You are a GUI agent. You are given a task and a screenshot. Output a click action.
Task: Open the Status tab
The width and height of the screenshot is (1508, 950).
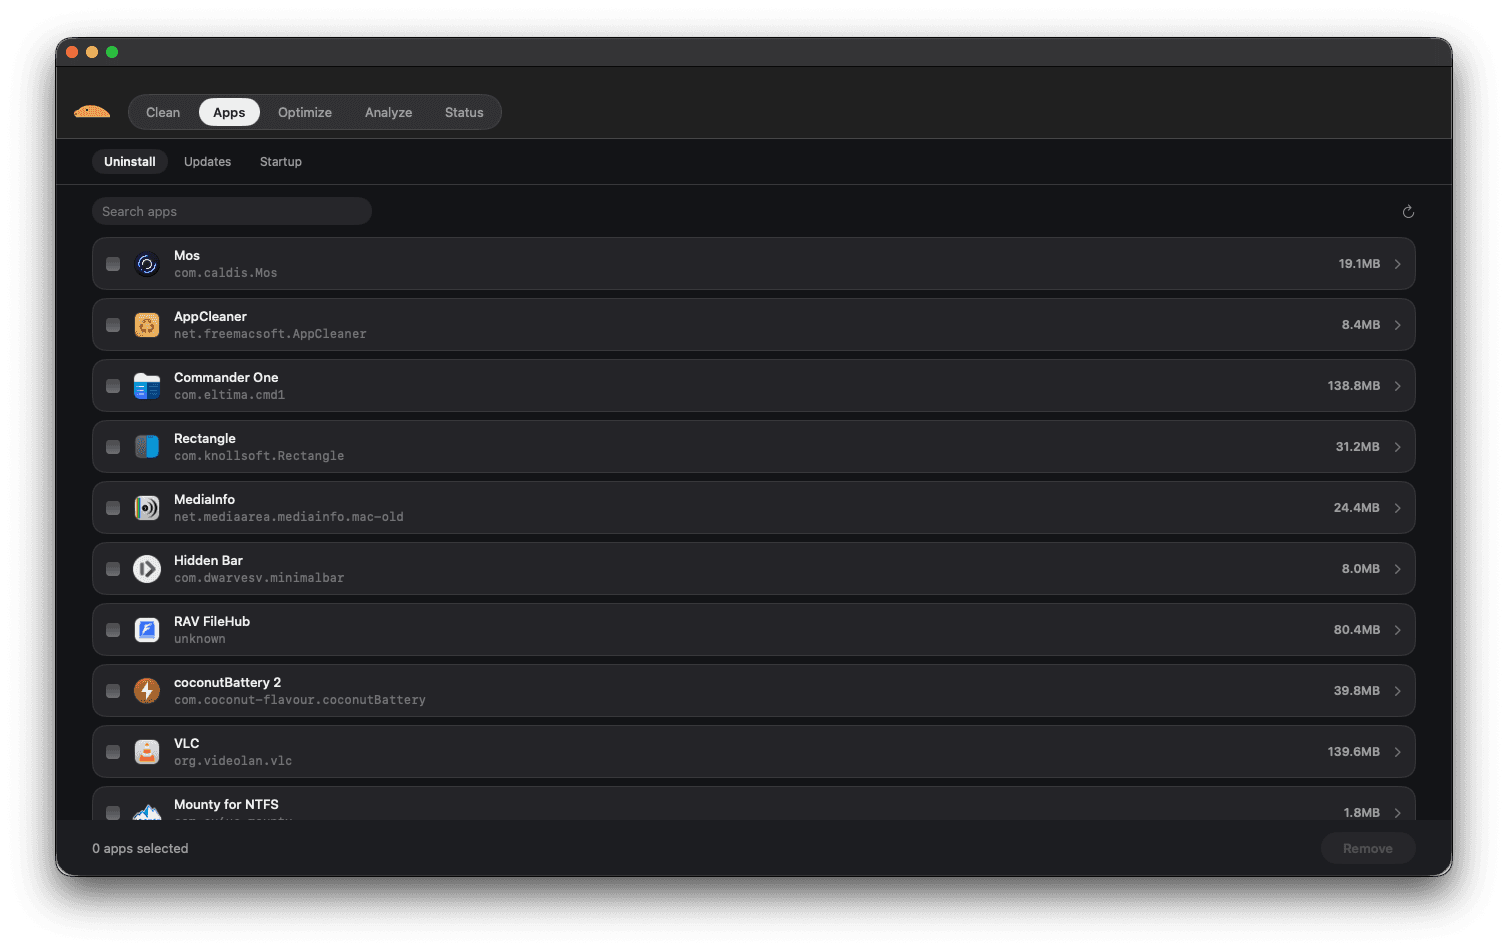(464, 112)
